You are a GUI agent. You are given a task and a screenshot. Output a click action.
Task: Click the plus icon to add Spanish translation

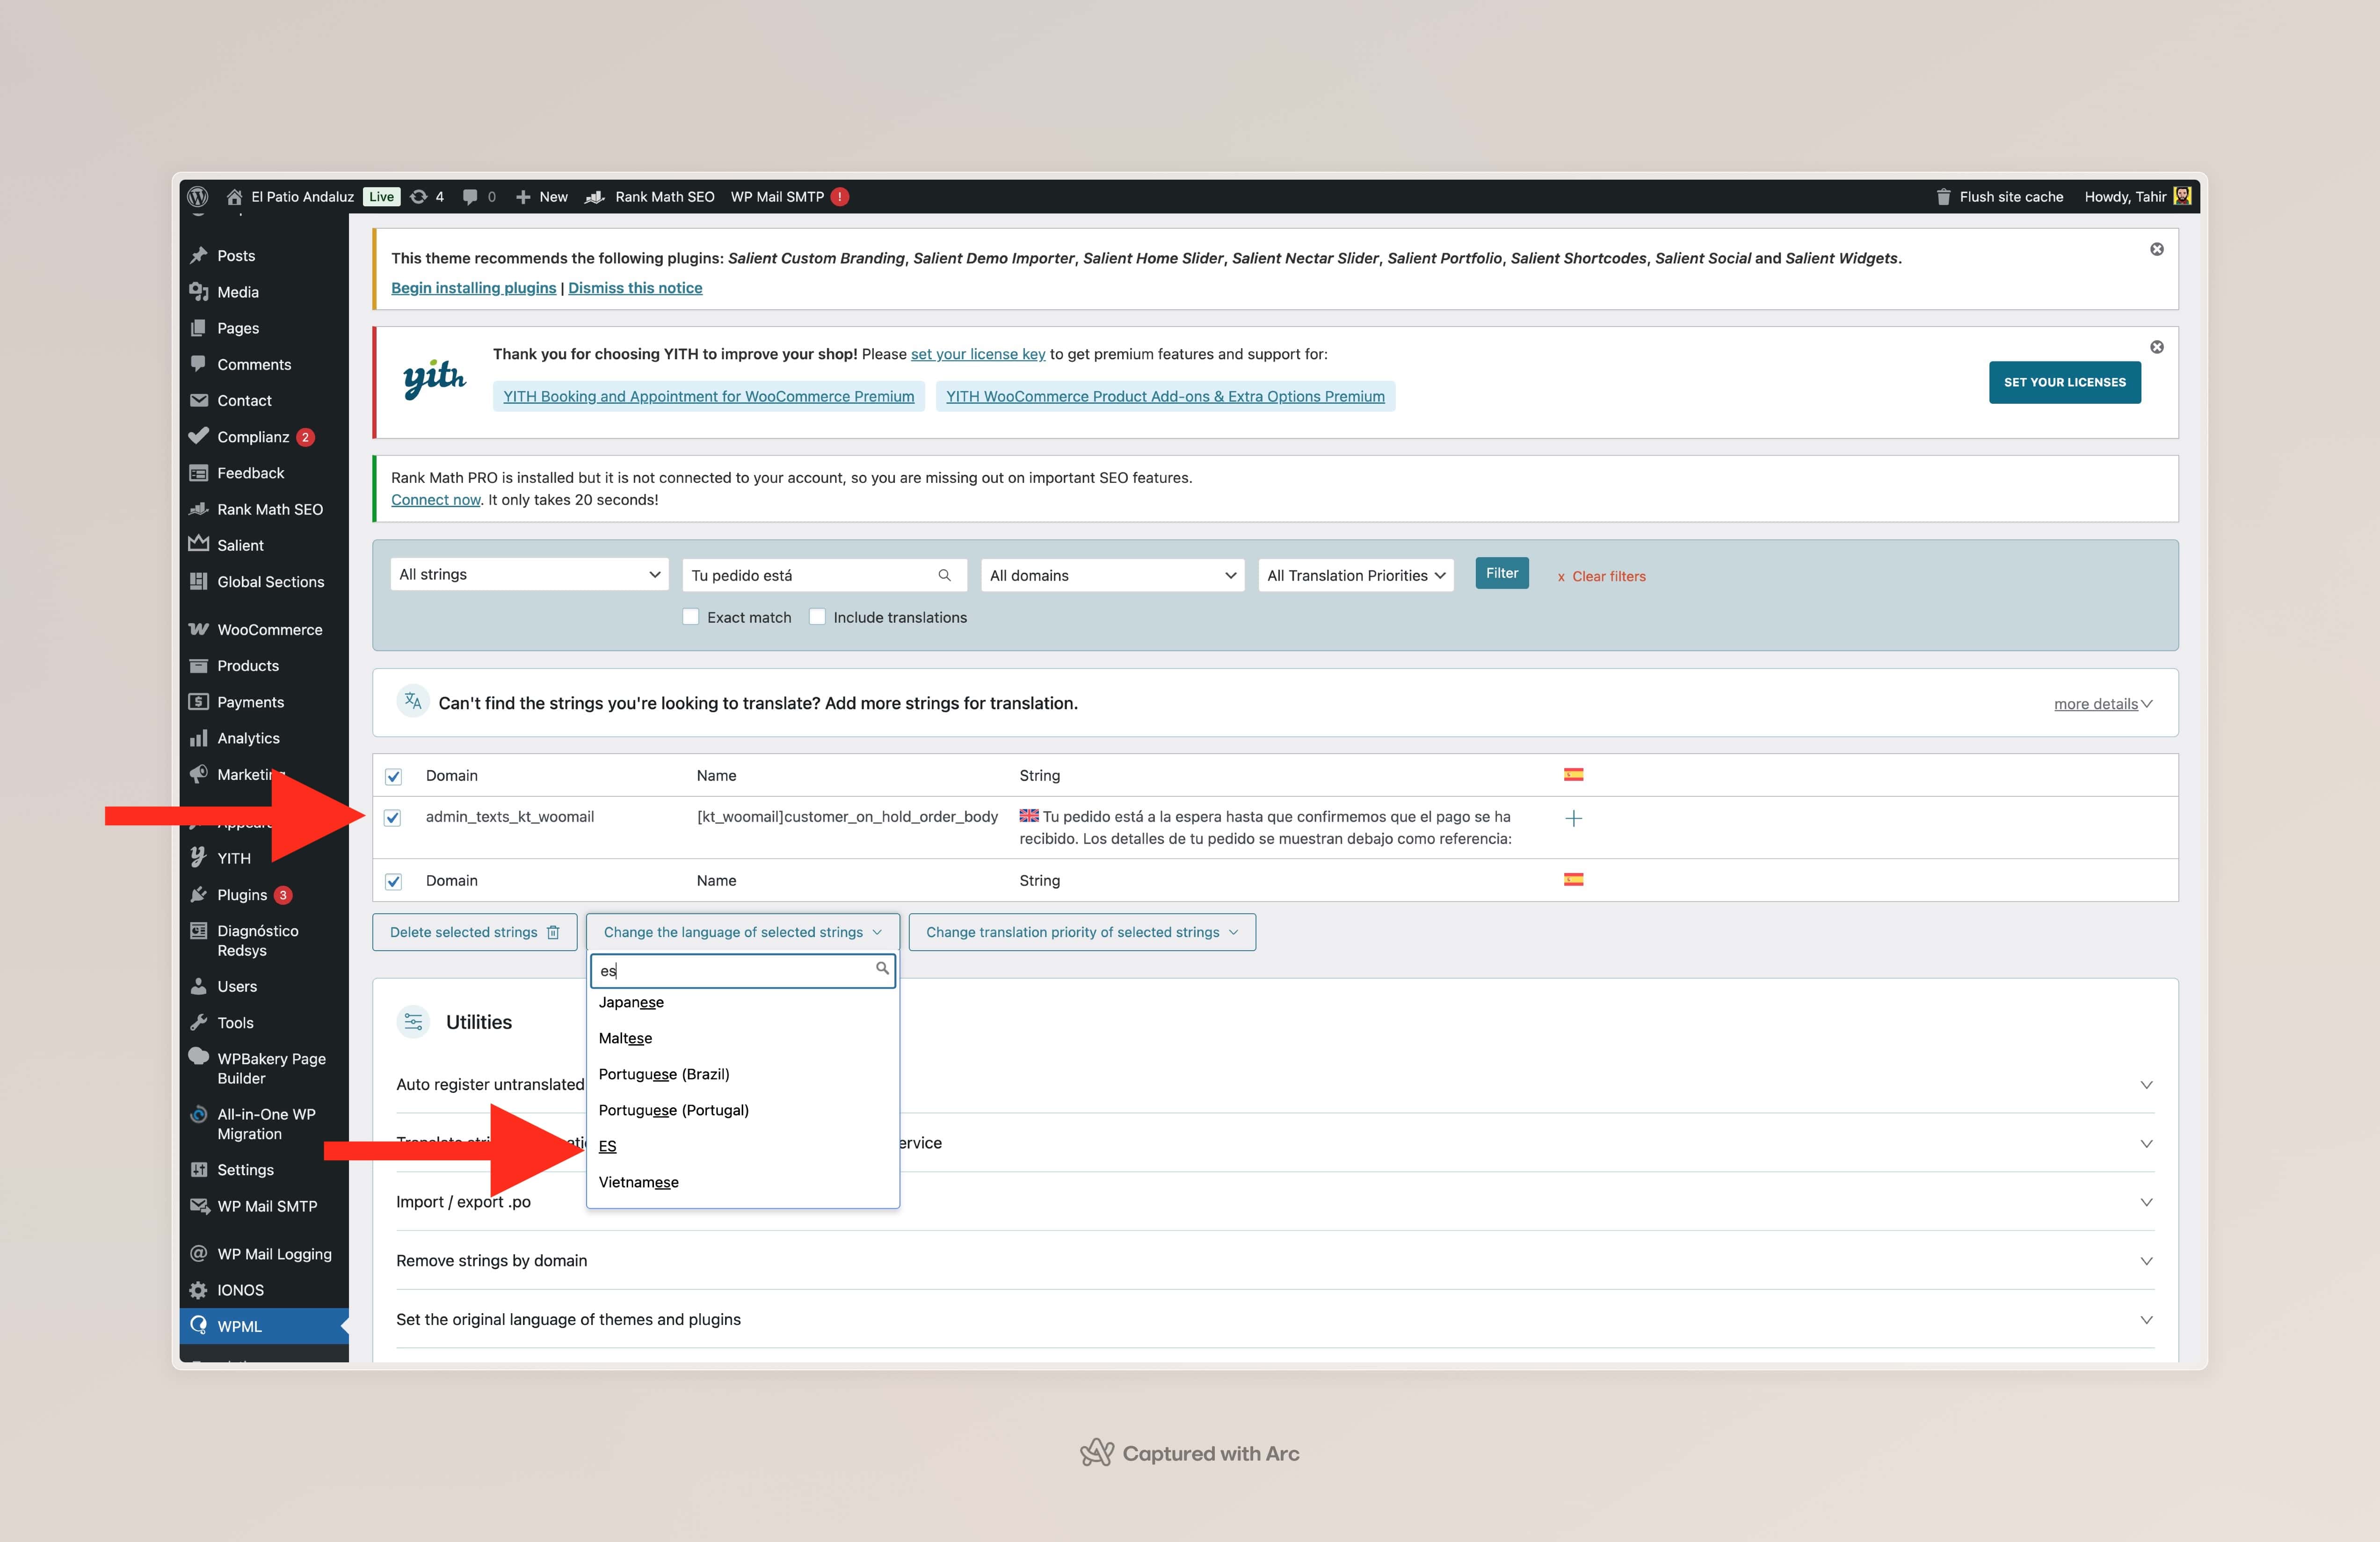[x=1573, y=818]
